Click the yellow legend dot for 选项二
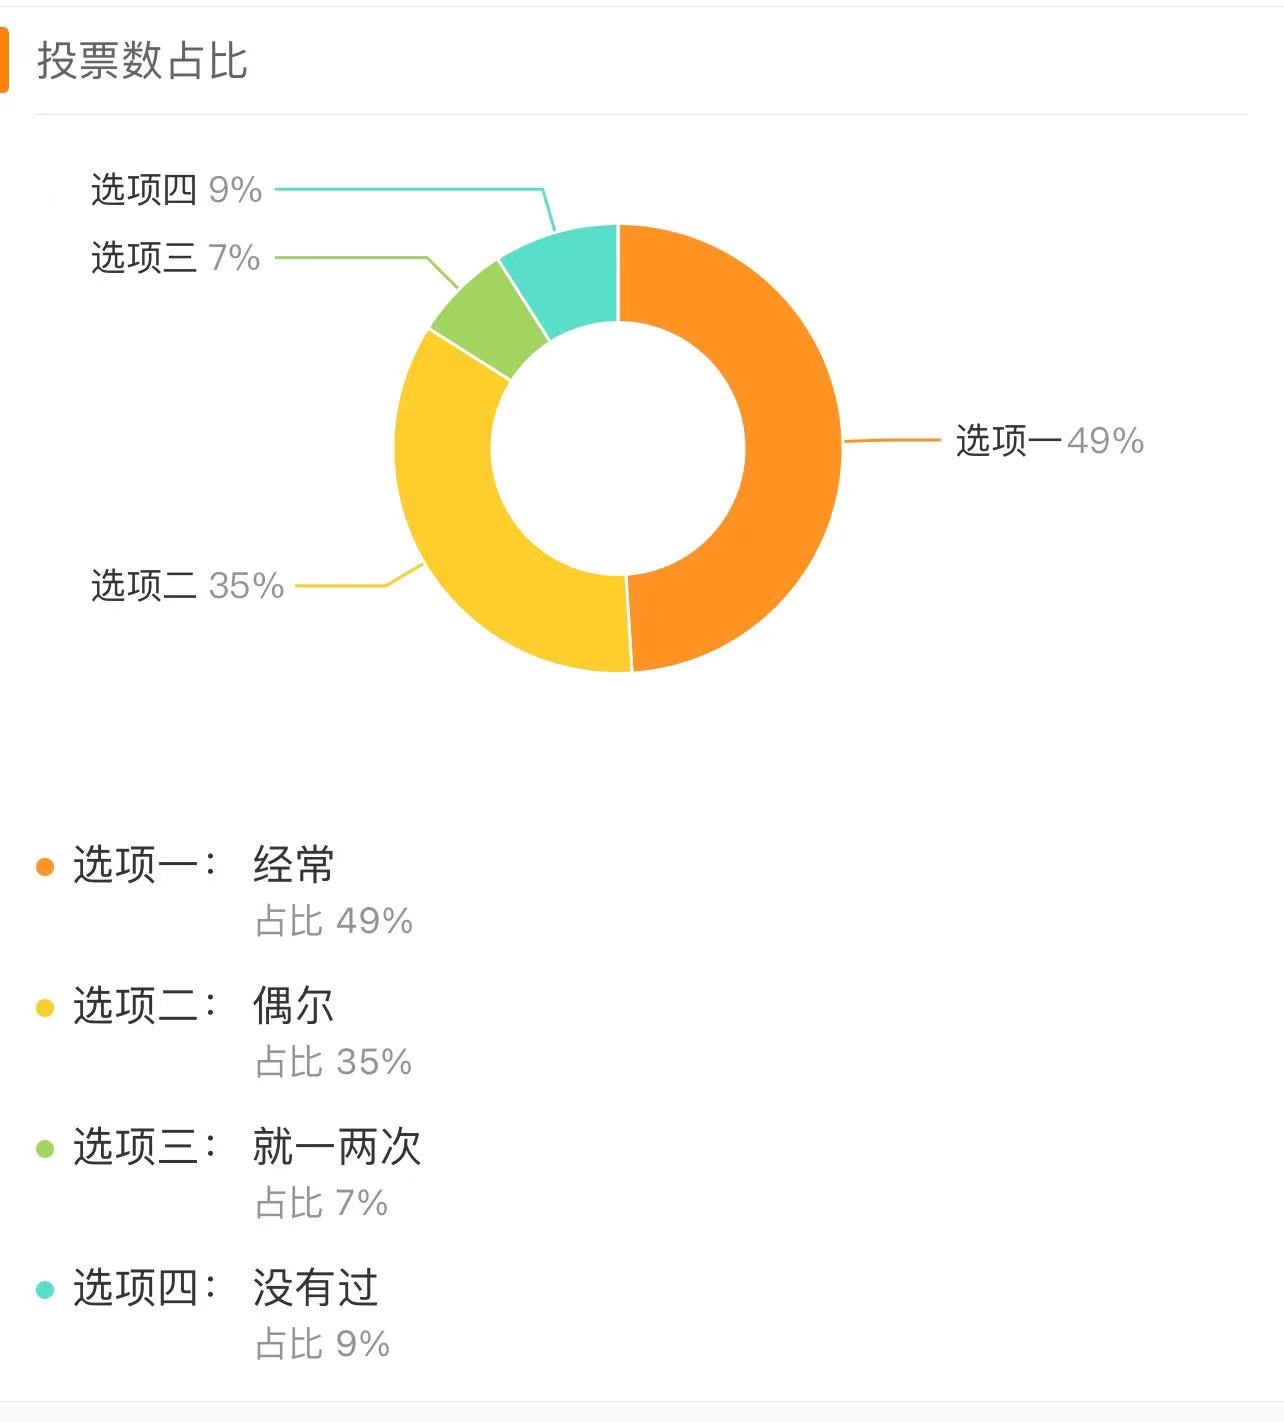Image resolution: width=1284 pixels, height=1422 pixels. pyautogui.click(x=45, y=1007)
